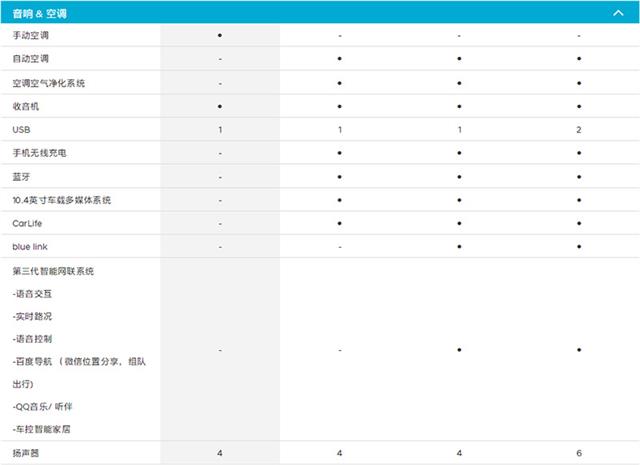This screenshot has width=640, height=465.
Task: Click the 空调空气净化系统 row label
Action: tap(48, 83)
